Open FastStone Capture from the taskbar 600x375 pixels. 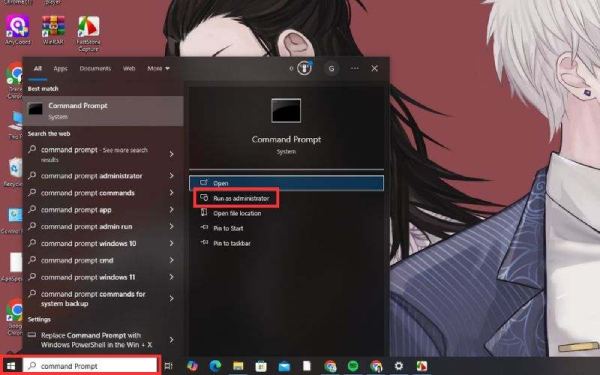point(422,366)
